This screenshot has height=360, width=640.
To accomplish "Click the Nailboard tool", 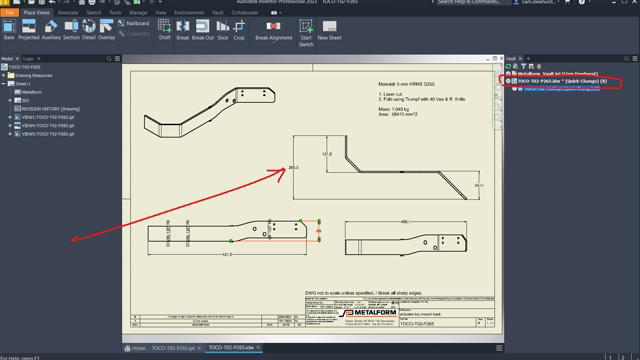I will 134,23.
